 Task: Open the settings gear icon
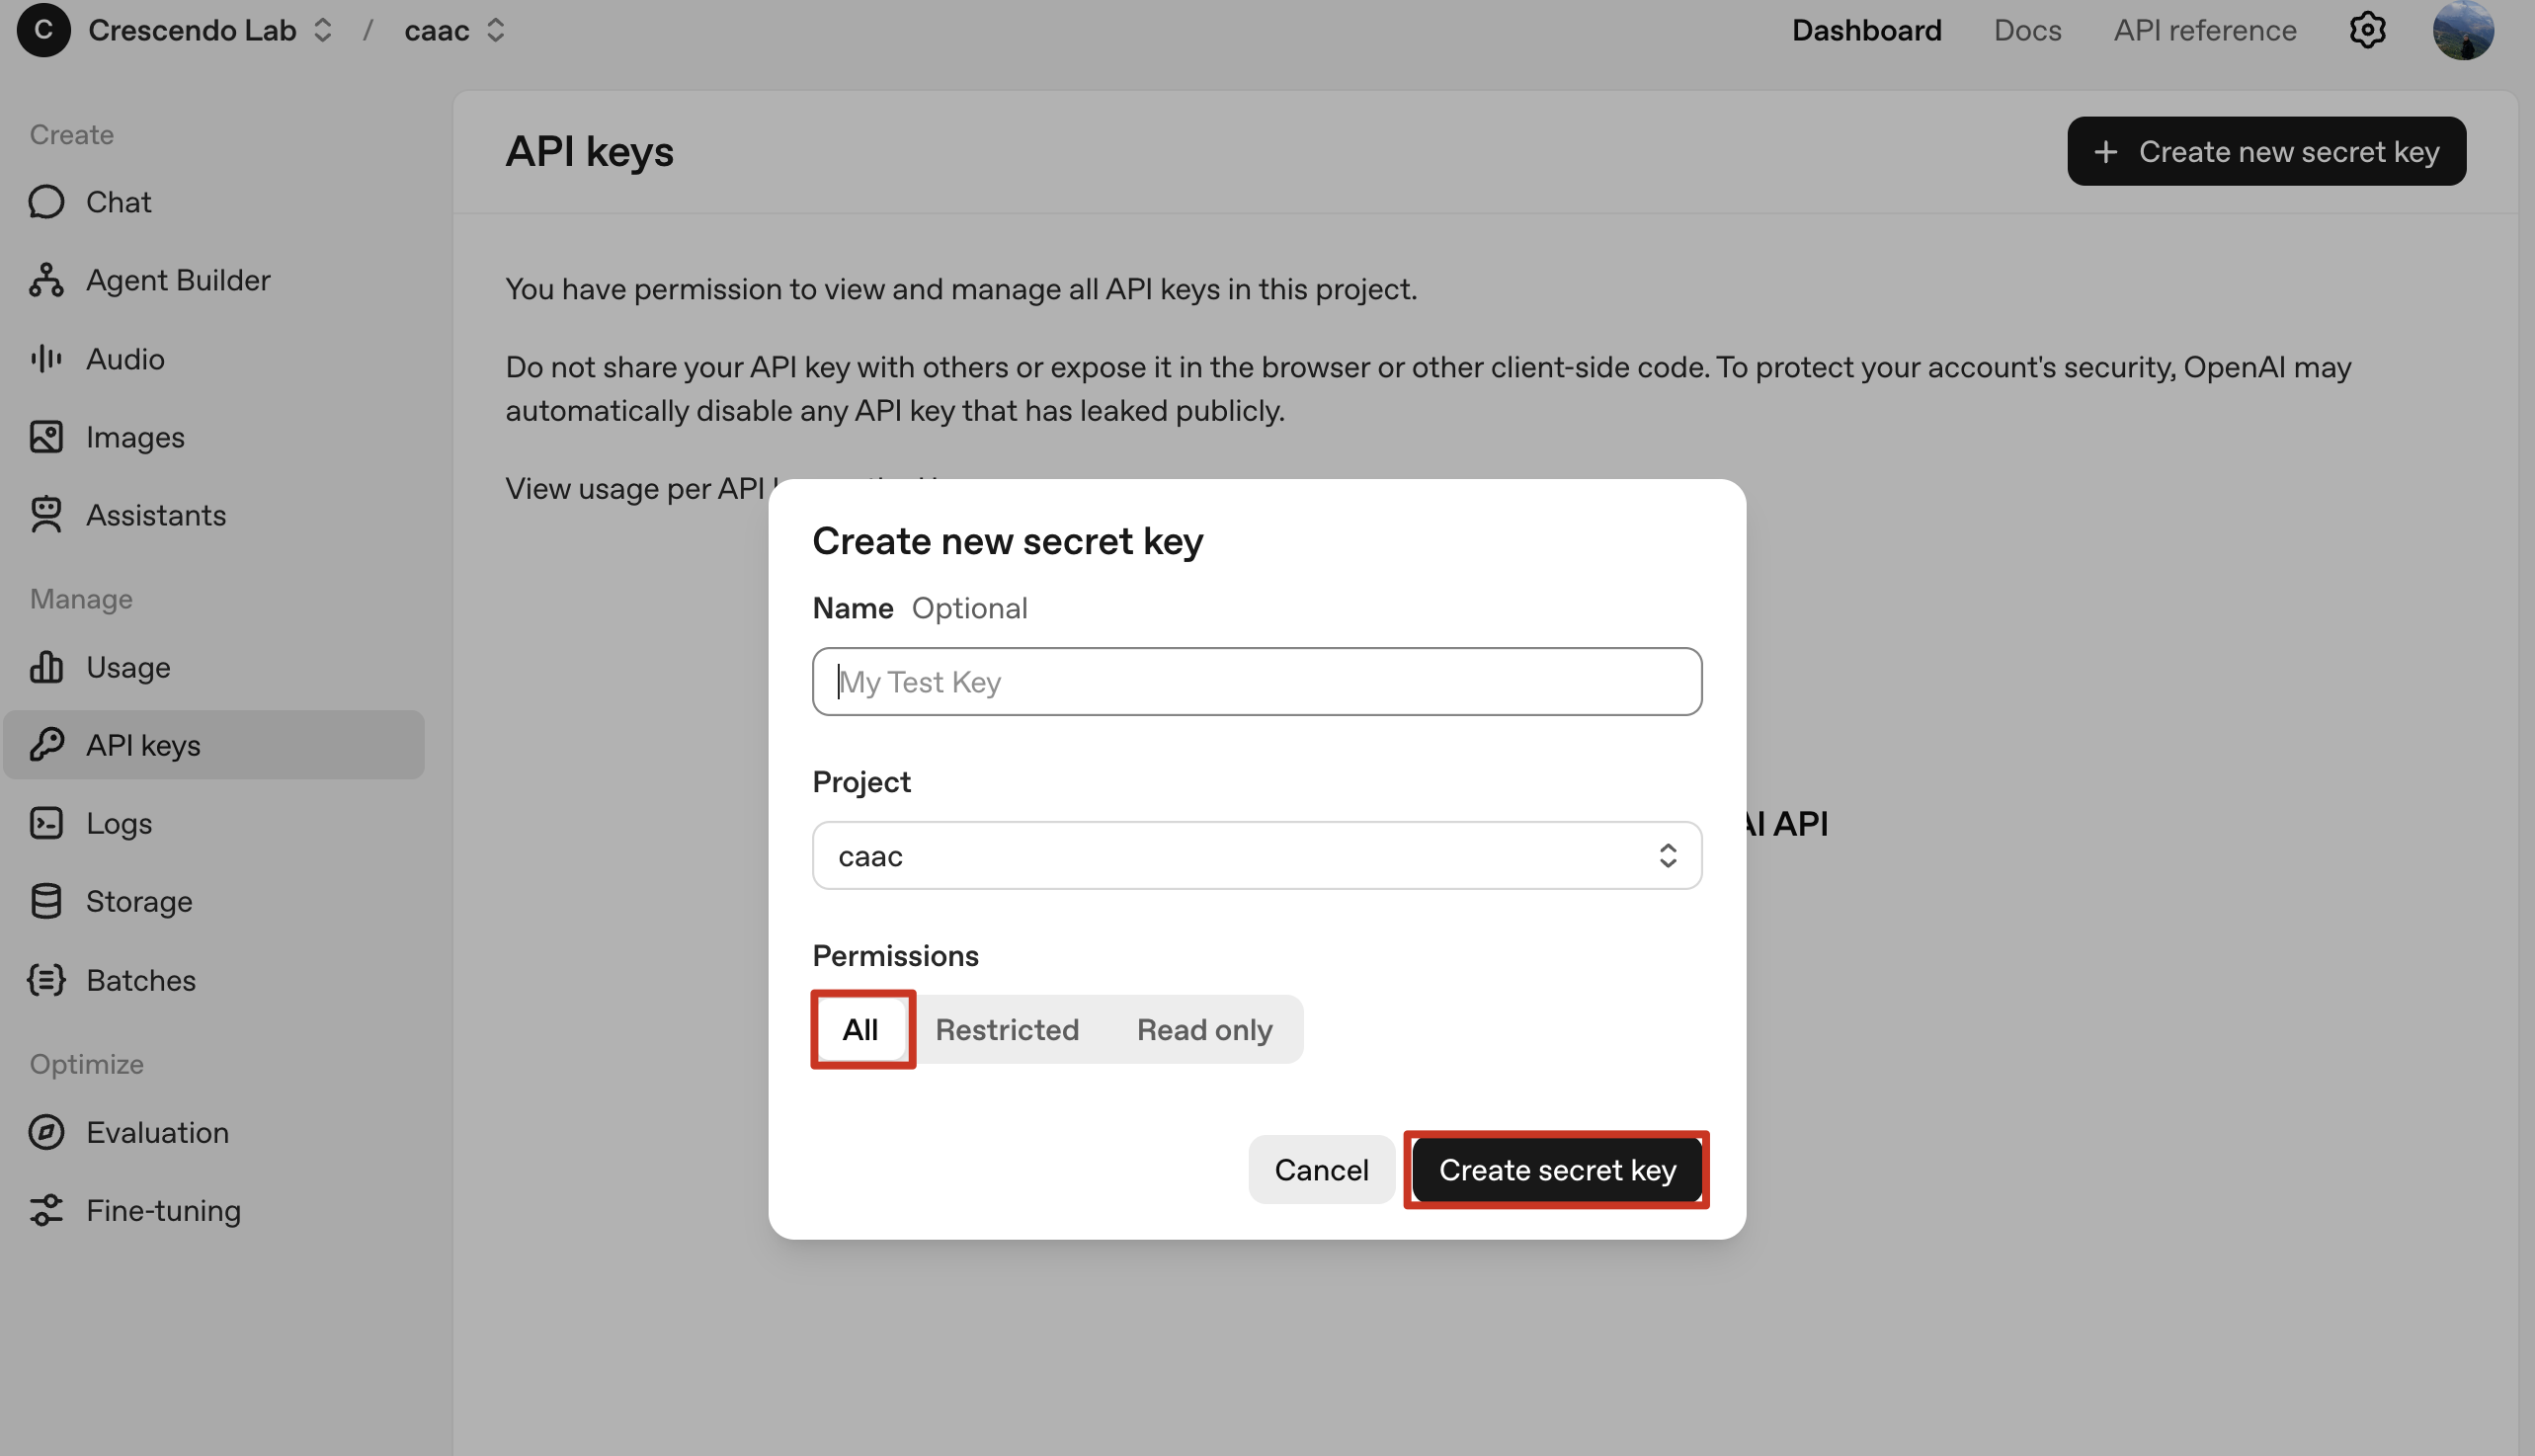point(2367,30)
